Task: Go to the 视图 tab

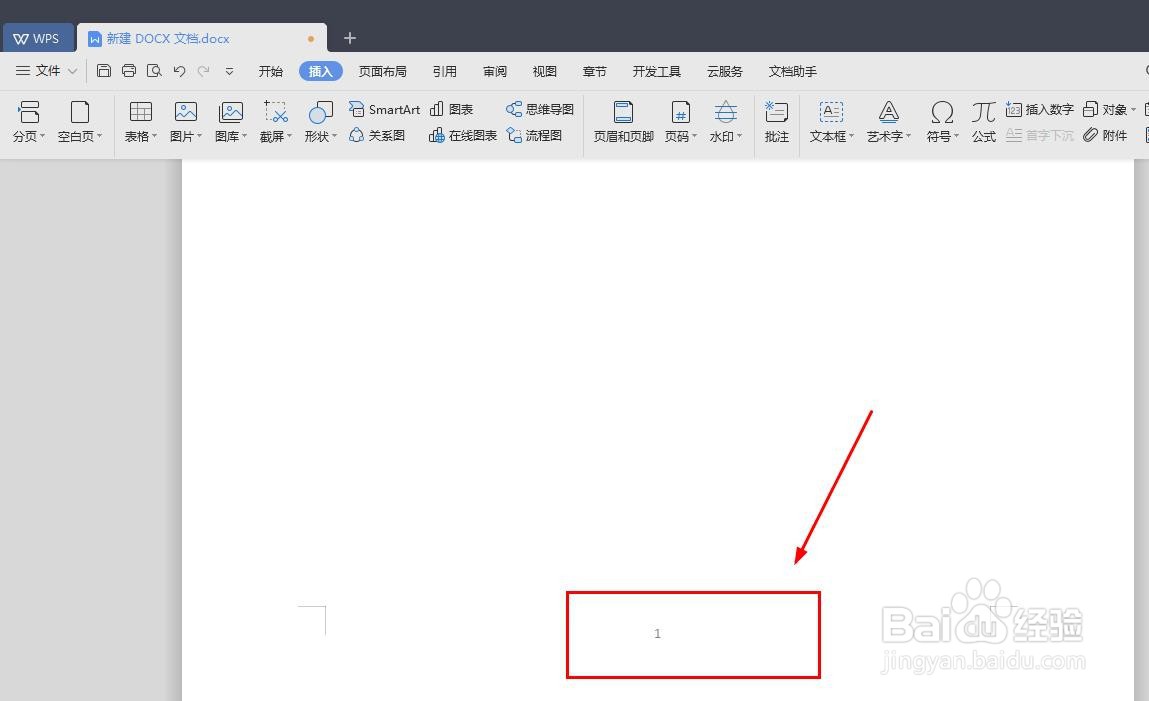Action: (x=544, y=71)
